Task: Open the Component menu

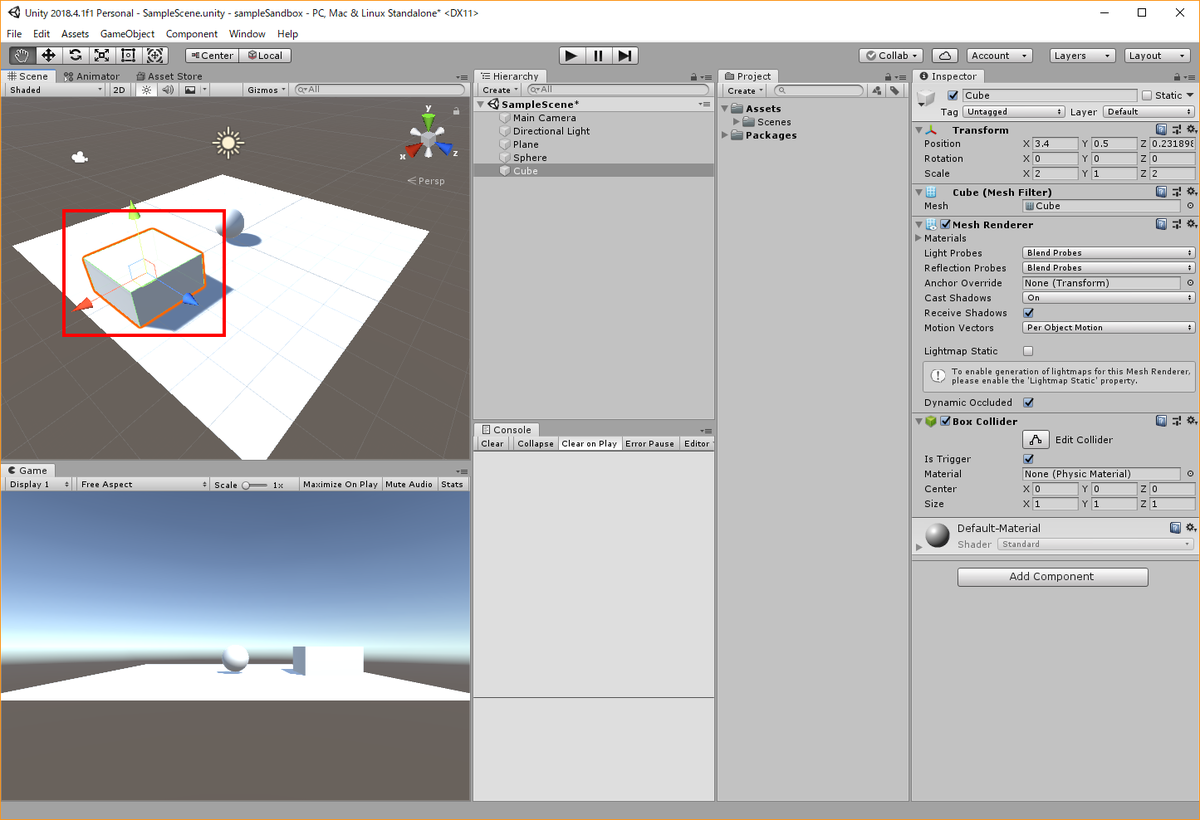Action: coord(192,34)
